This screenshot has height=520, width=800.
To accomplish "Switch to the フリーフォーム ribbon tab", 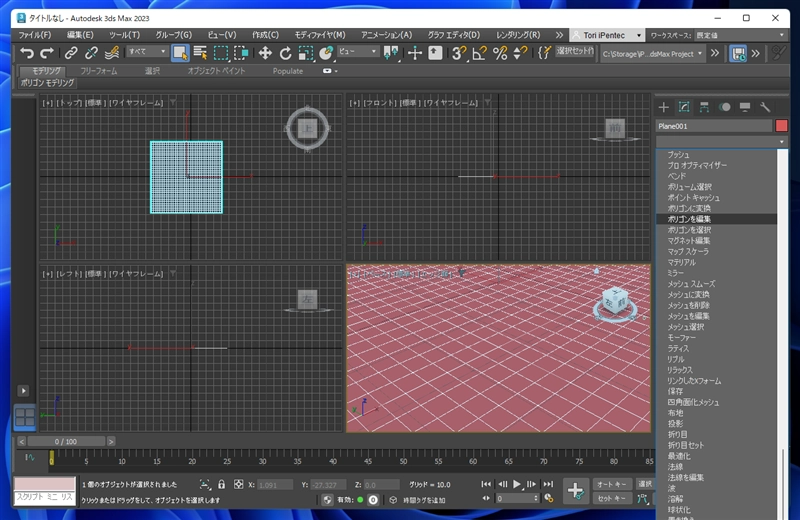I will coord(98,71).
